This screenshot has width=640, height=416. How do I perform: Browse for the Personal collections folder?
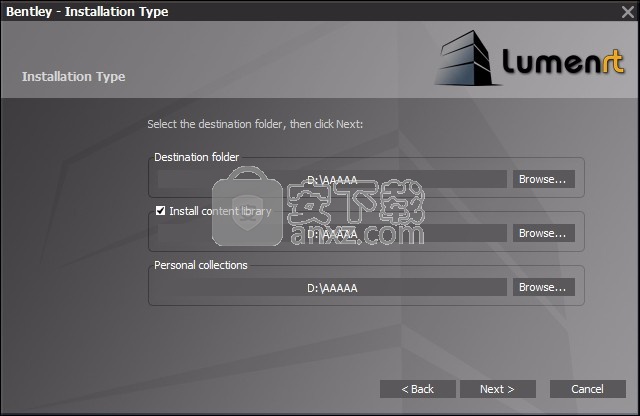point(544,287)
